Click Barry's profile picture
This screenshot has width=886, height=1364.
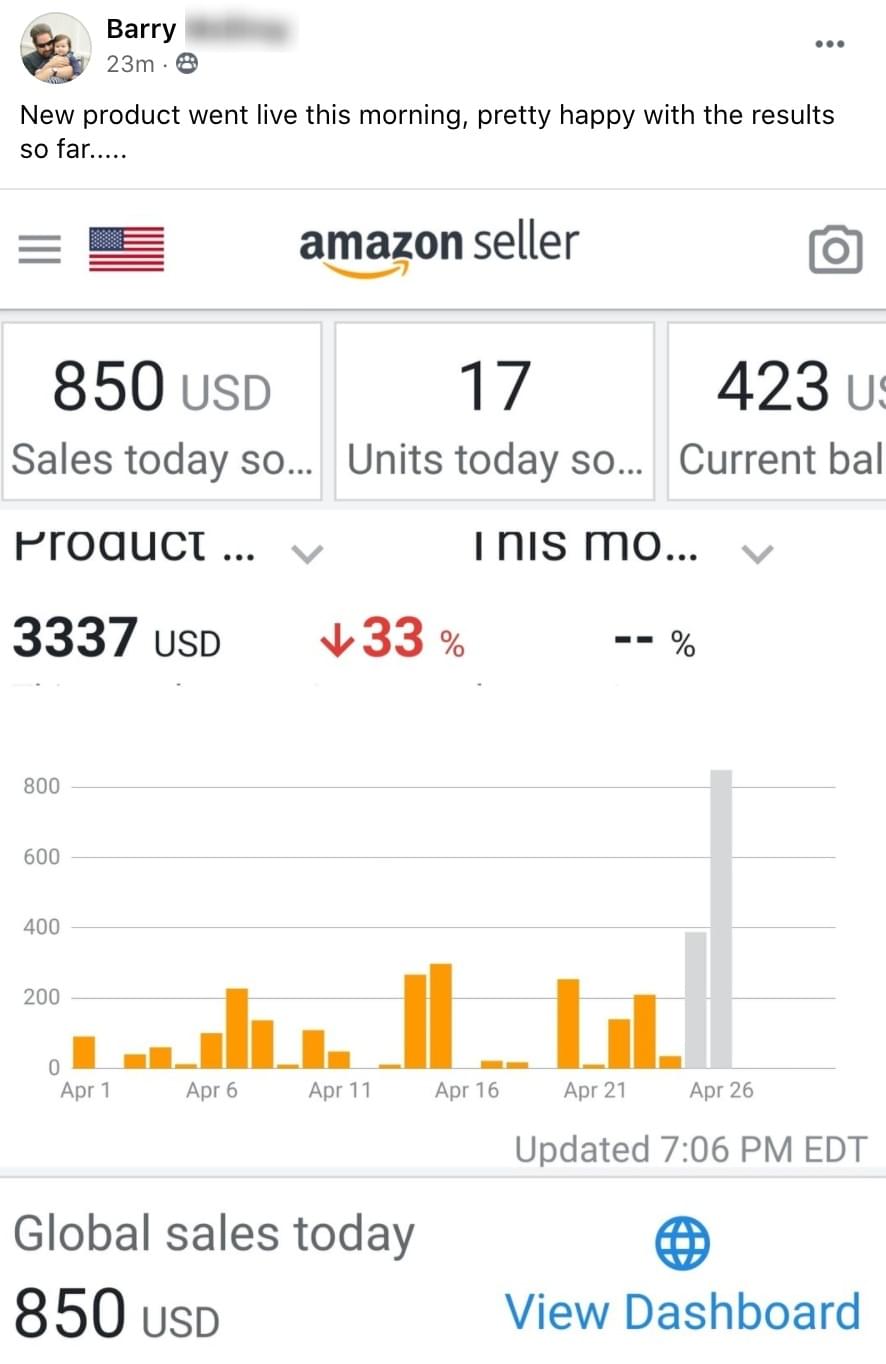click(x=56, y=47)
